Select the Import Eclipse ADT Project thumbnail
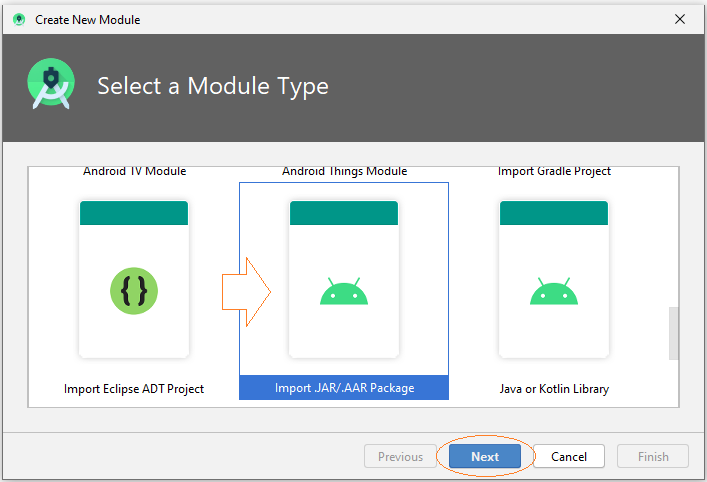707x482 pixels. point(134,280)
